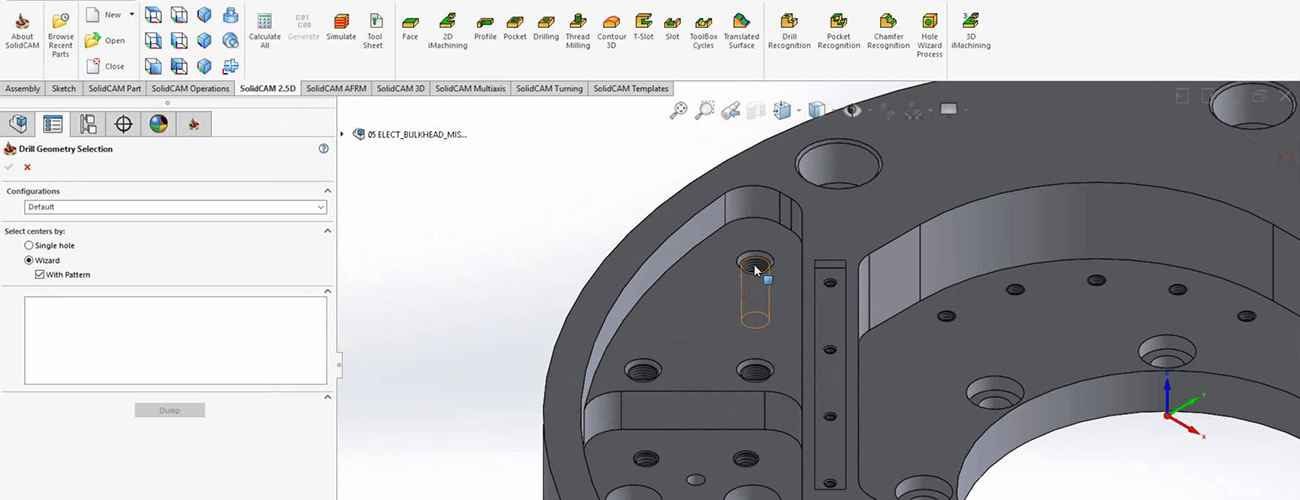Add a T-Slot operation

[x=644, y=27]
